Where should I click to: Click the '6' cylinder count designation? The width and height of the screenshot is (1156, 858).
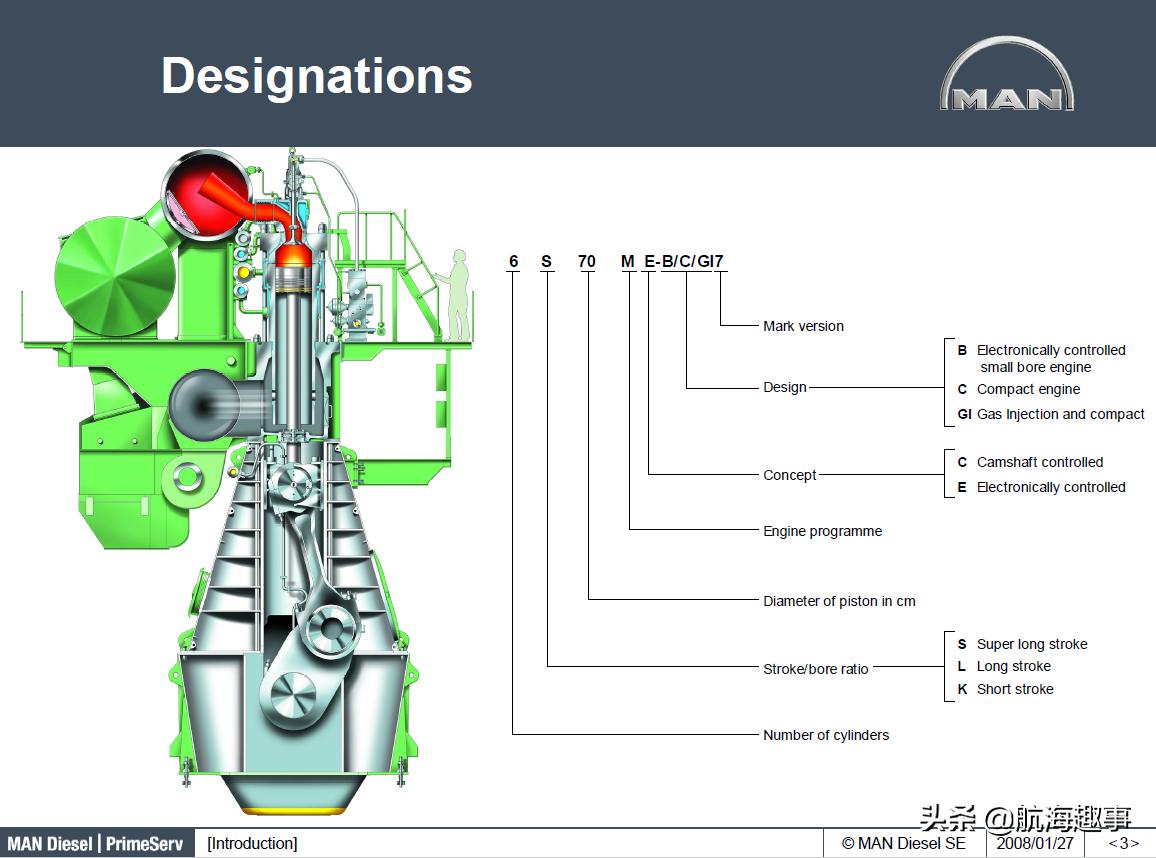coord(513,261)
